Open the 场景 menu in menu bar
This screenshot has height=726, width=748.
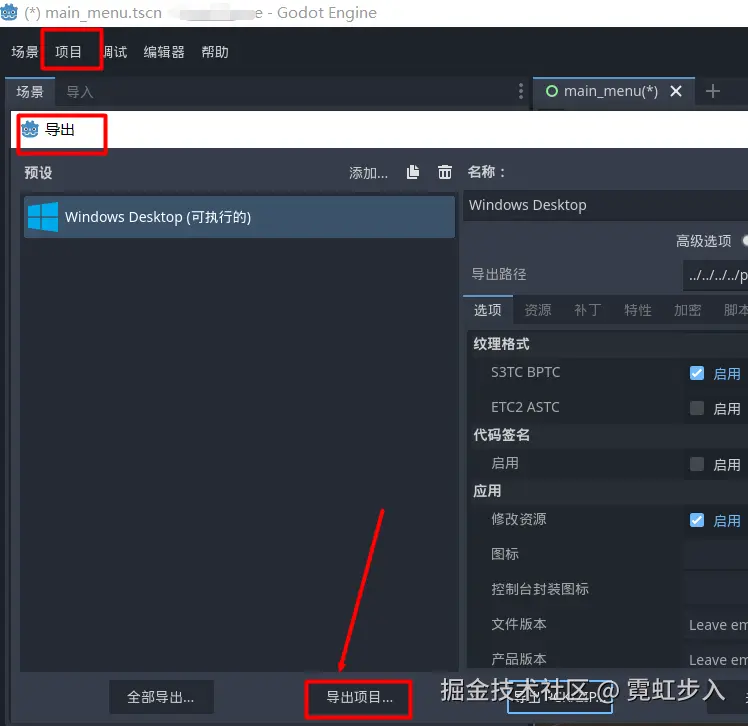[x=24, y=52]
